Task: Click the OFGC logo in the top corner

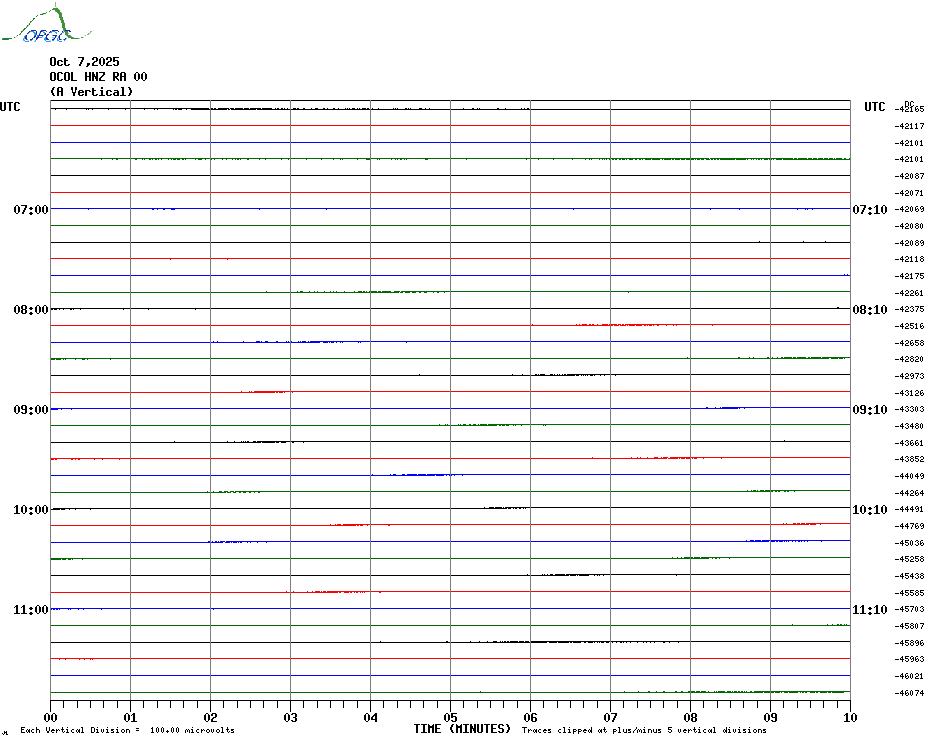Action: (37, 26)
